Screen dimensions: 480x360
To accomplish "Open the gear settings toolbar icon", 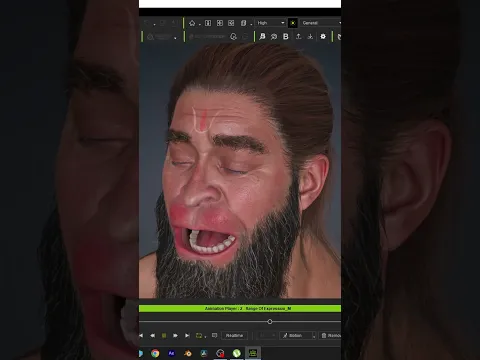I will (323, 36).
